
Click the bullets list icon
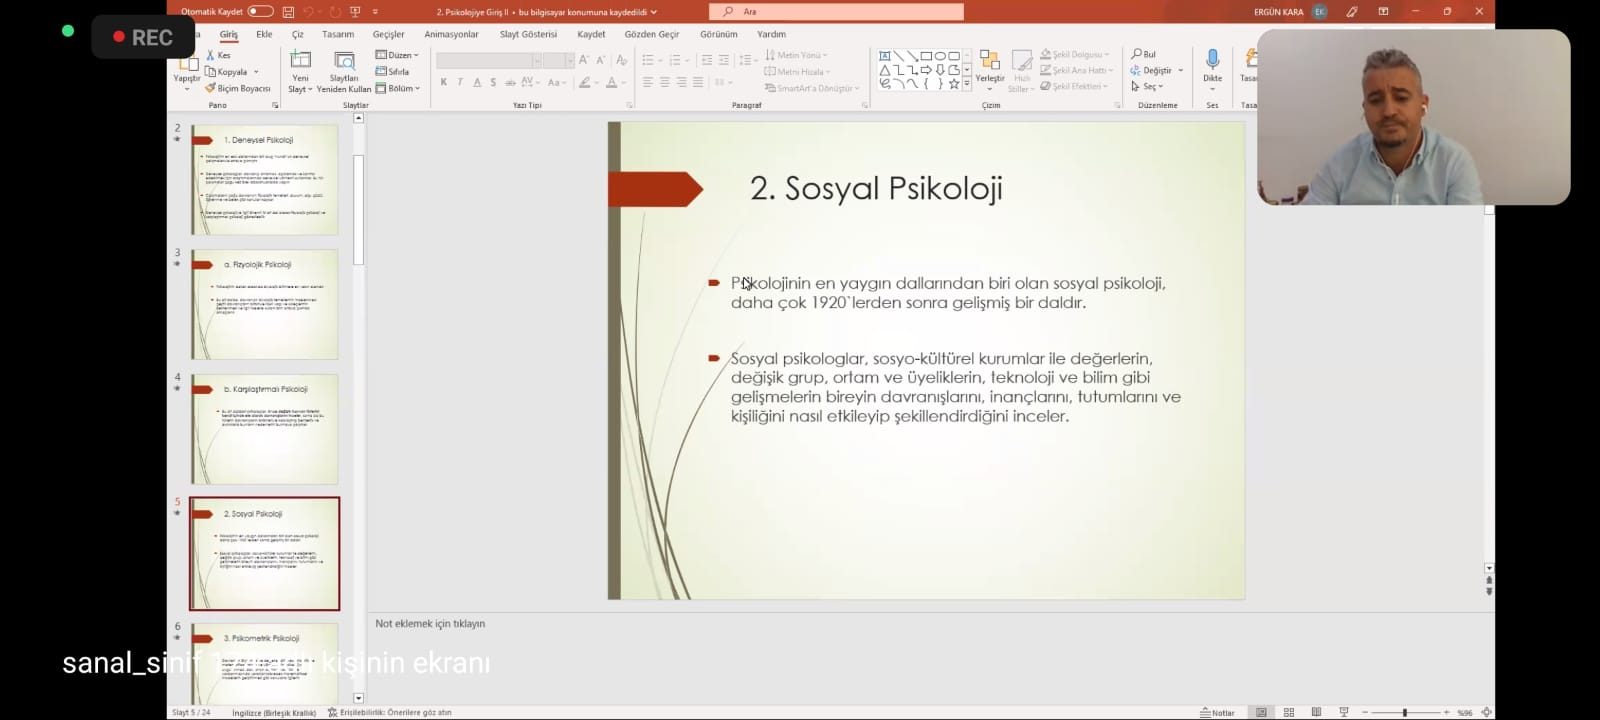tap(647, 60)
